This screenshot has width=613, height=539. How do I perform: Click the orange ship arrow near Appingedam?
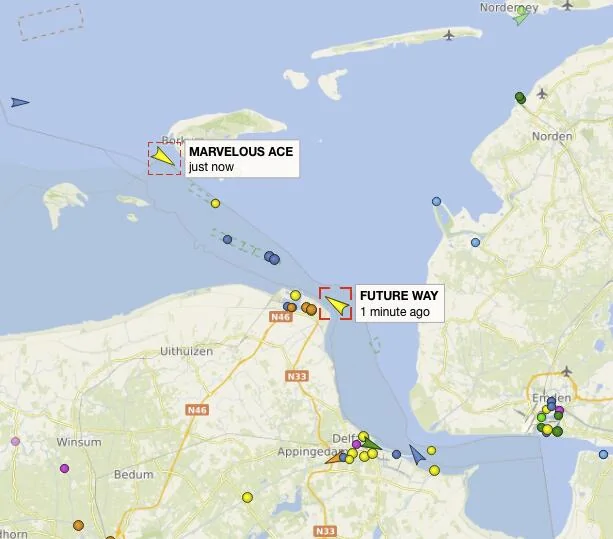point(333,458)
